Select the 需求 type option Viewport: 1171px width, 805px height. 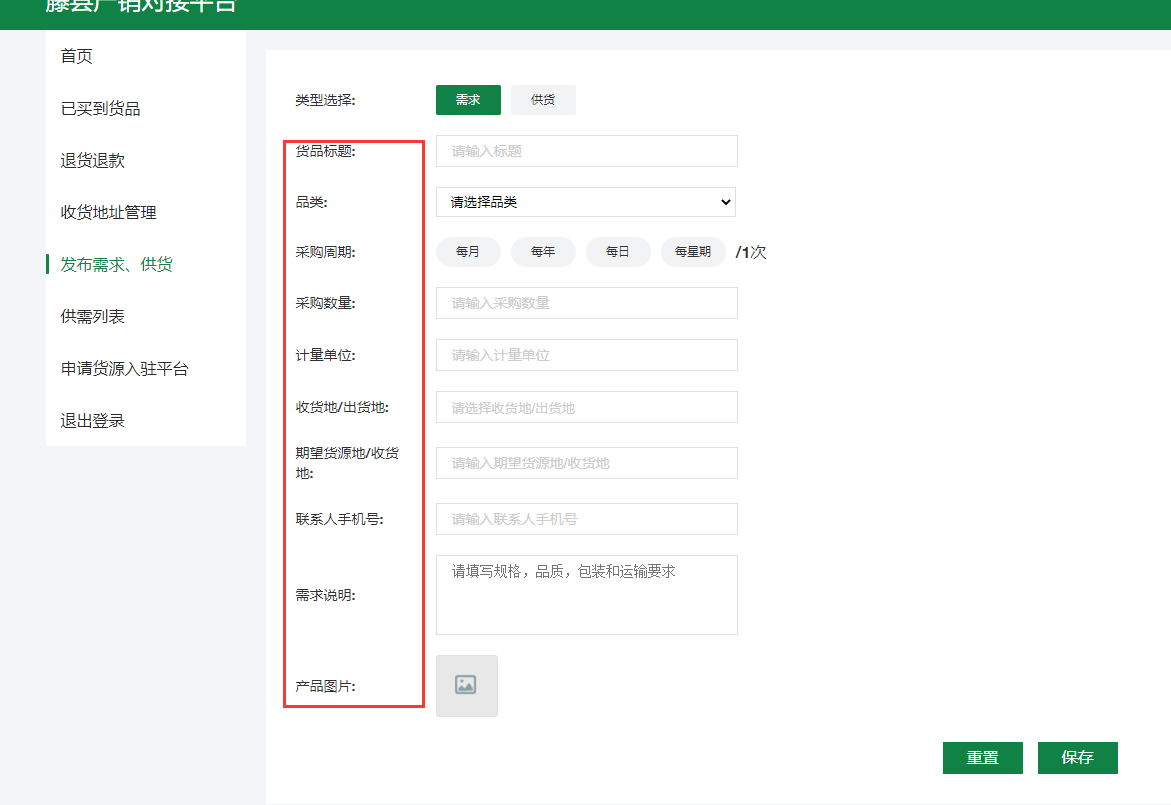click(468, 100)
